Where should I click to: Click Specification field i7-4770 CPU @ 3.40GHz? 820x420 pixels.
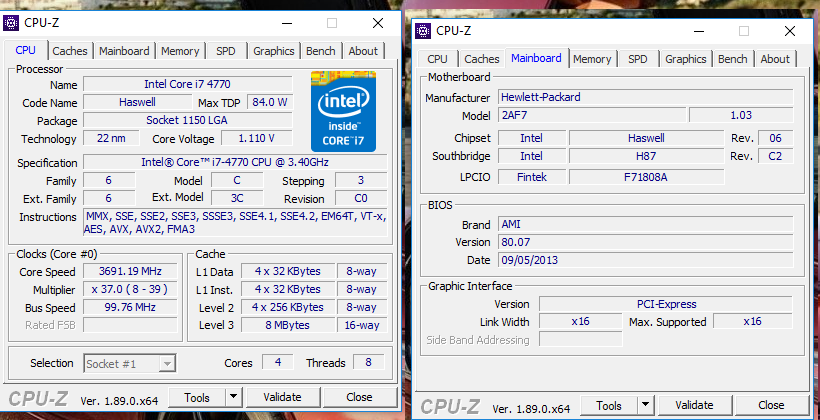235,162
